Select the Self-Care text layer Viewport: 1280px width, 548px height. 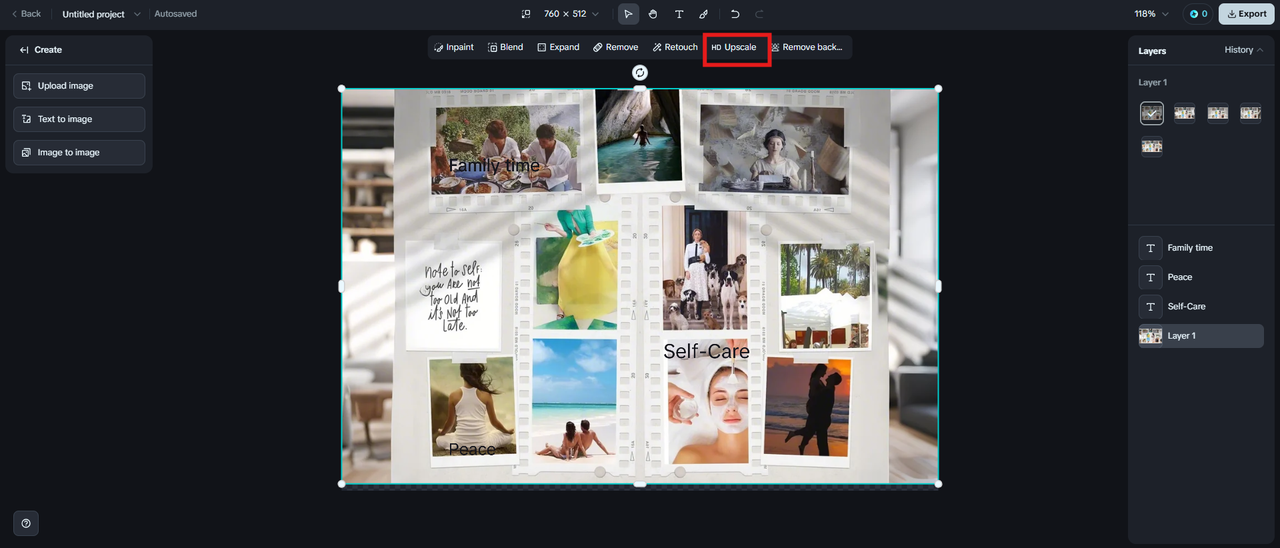pos(1201,306)
